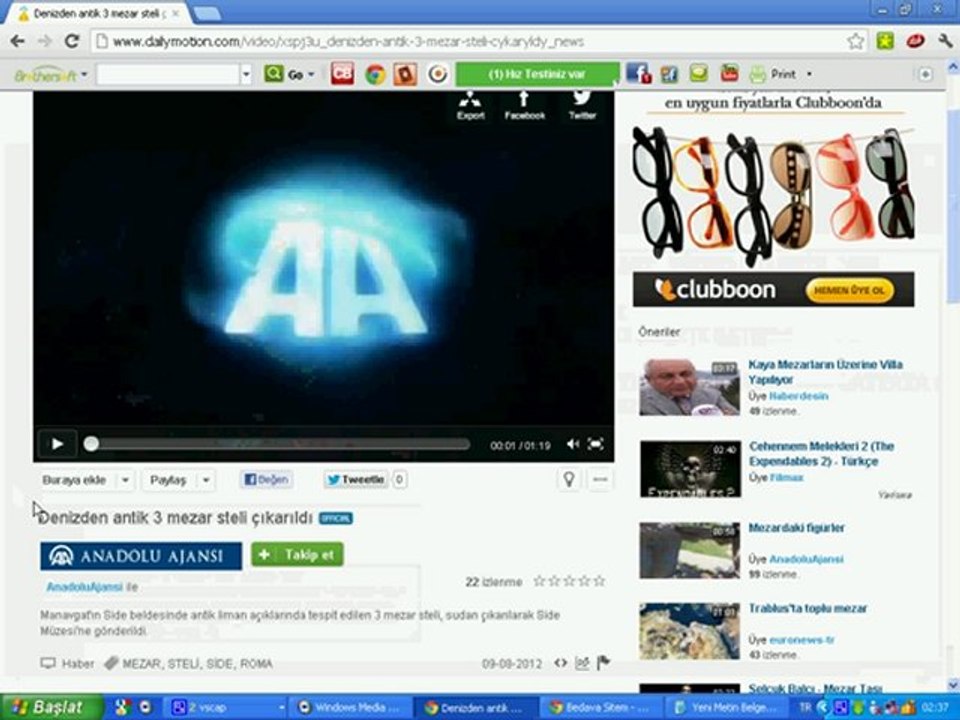Click the Export icon on the video
Image resolution: width=960 pixels, height=720 pixels.
point(470,106)
